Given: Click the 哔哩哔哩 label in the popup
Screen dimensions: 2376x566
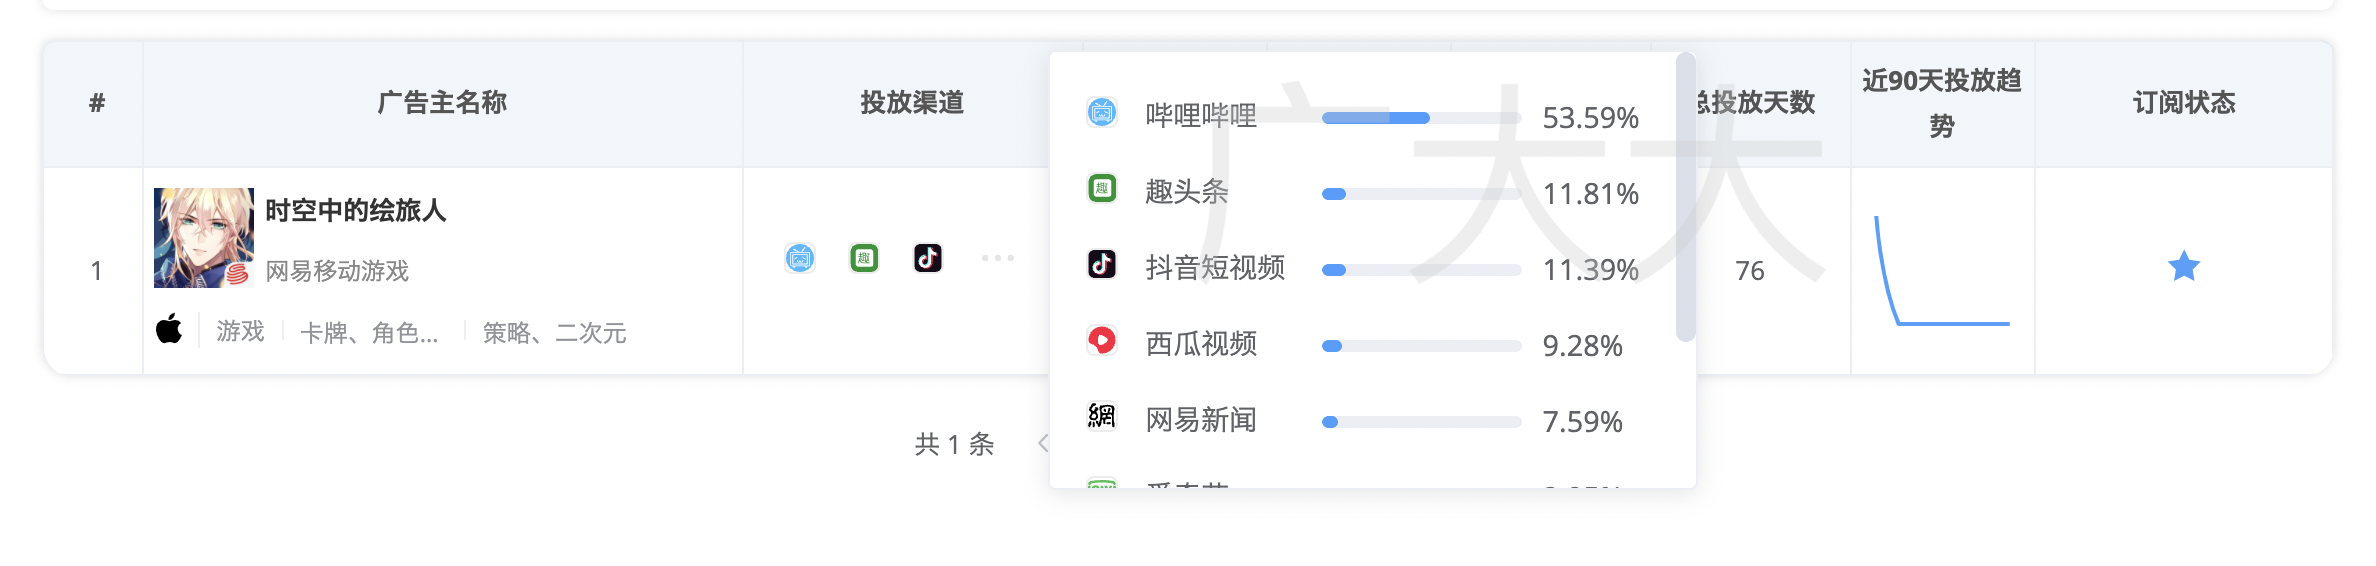Looking at the screenshot, I should pyautogui.click(x=1201, y=116).
